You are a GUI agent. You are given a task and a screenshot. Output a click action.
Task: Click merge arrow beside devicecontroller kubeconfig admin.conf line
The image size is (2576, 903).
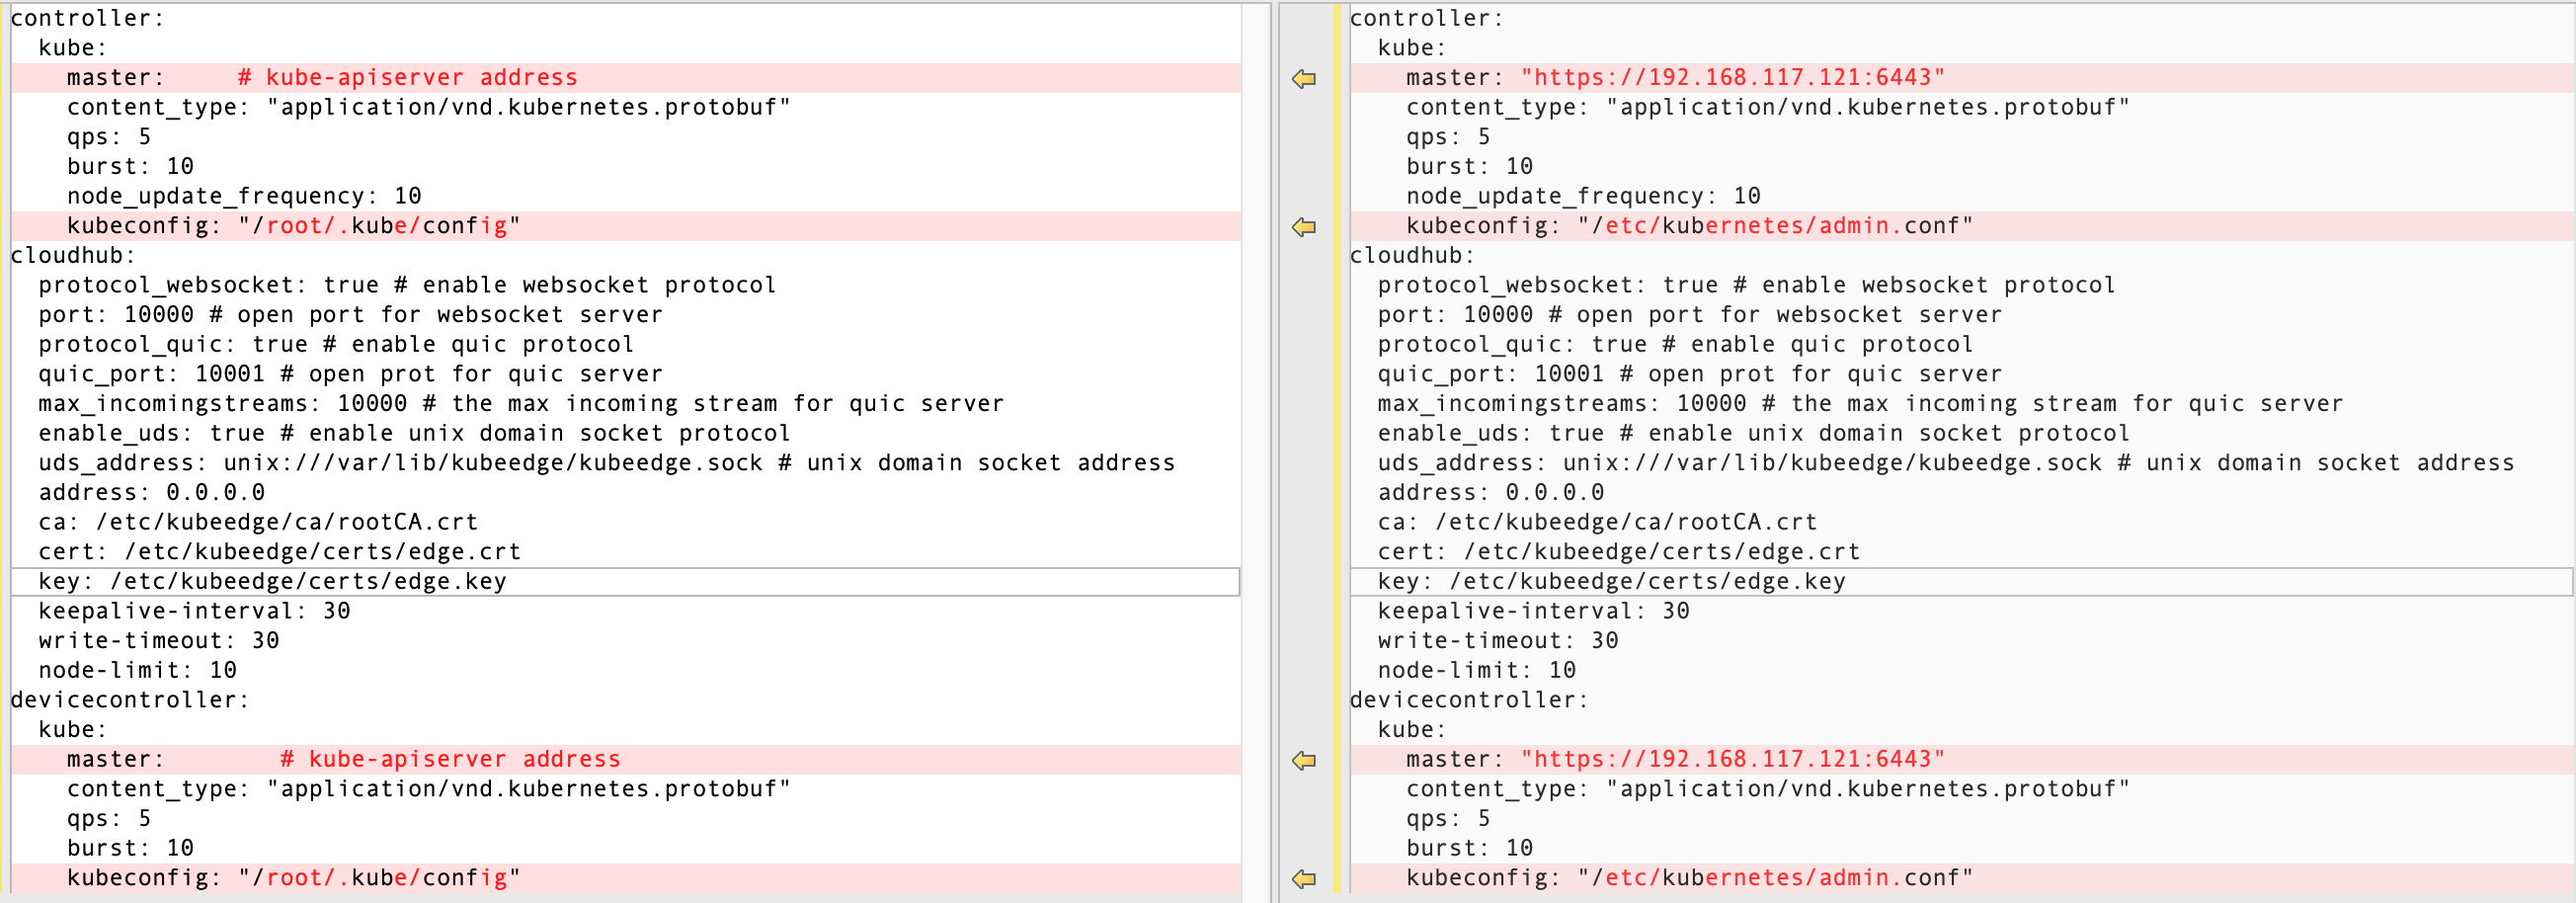coord(1303,879)
